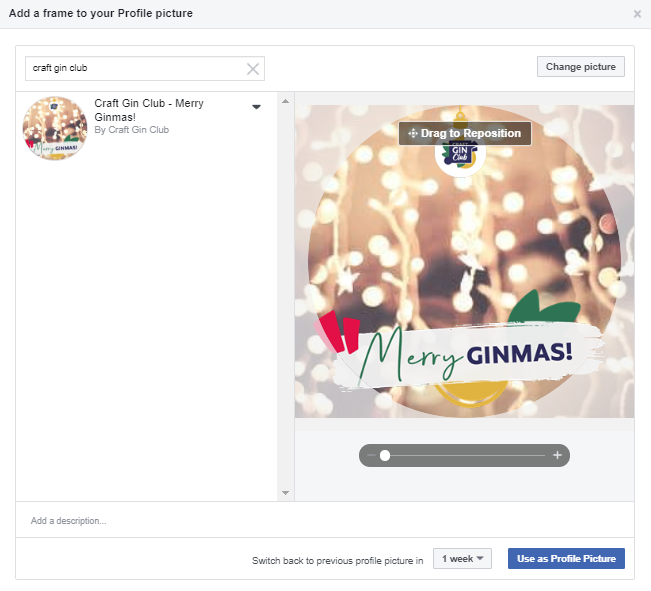
Task: Close the Add a frame dialog
Action: [637, 14]
